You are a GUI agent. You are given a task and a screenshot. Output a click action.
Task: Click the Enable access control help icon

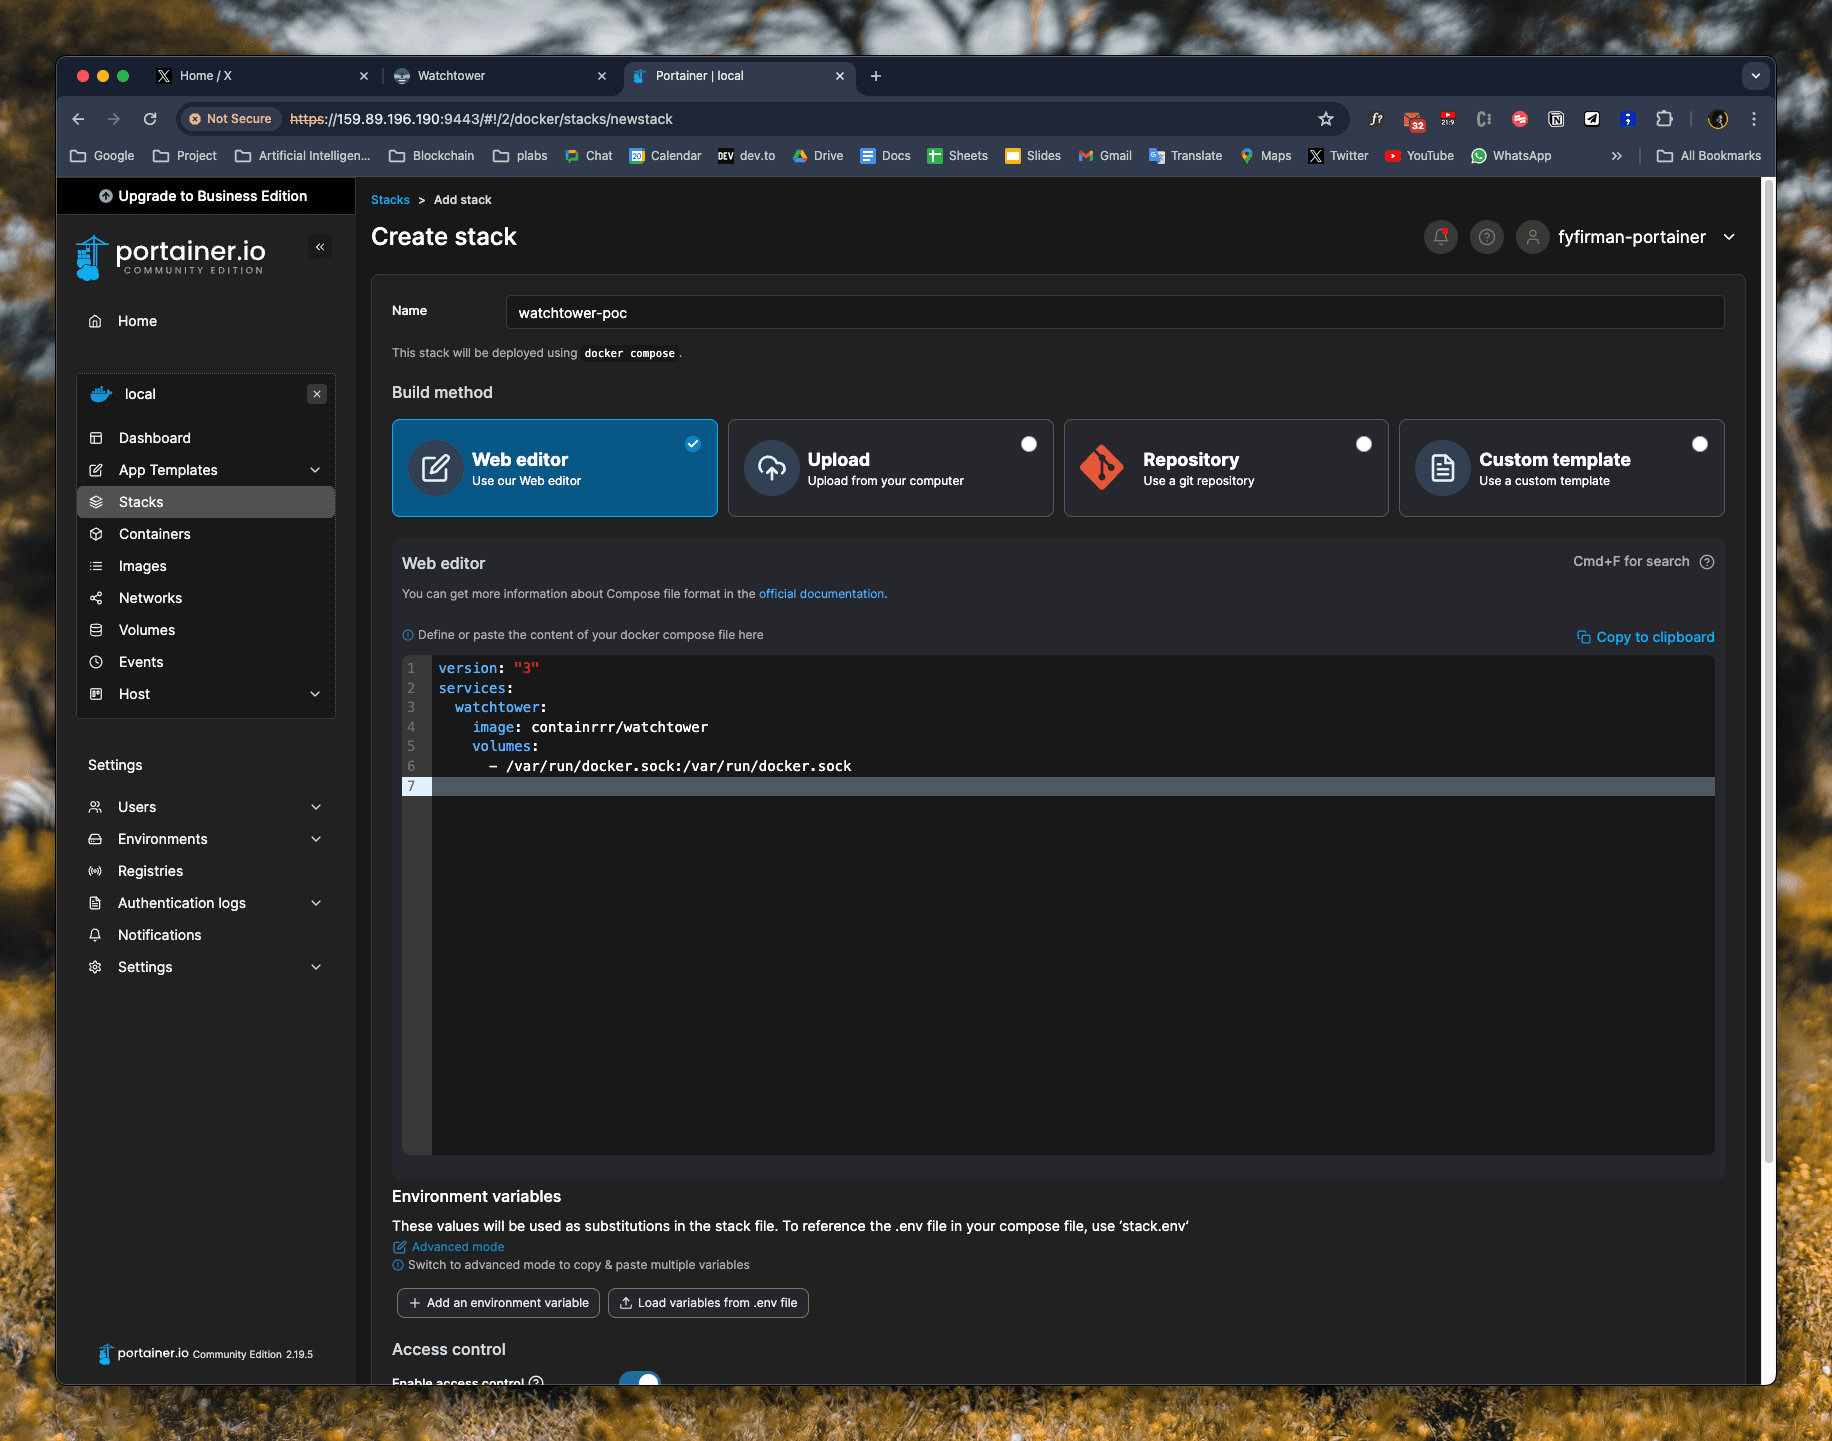(x=536, y=1382)
